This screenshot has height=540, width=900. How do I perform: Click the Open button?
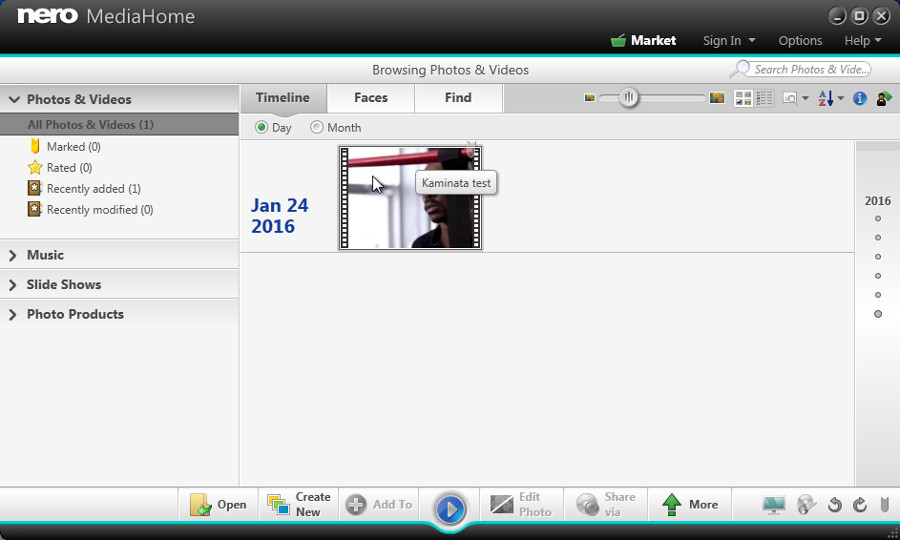click(x=218, y=505)
